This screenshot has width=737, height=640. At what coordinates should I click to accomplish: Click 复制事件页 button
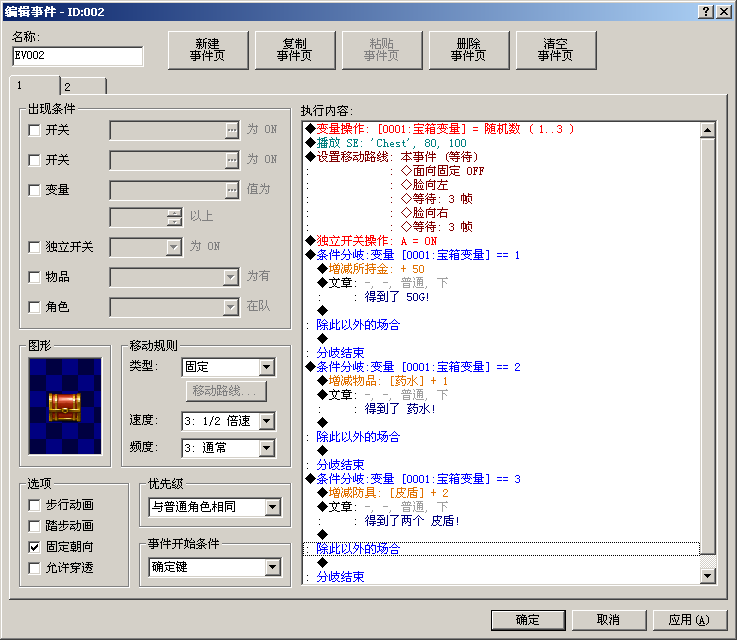(295, 50)
